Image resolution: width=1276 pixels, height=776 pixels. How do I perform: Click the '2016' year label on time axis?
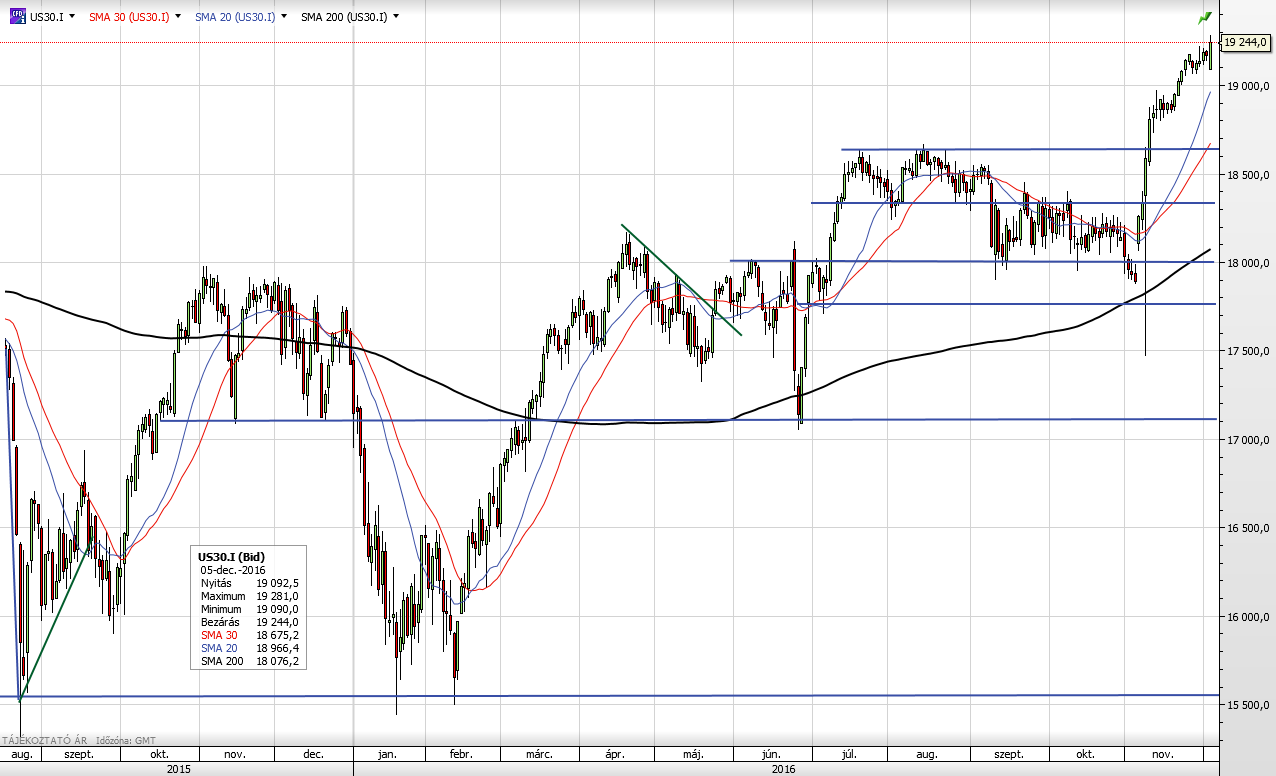(x=783, y=768)
